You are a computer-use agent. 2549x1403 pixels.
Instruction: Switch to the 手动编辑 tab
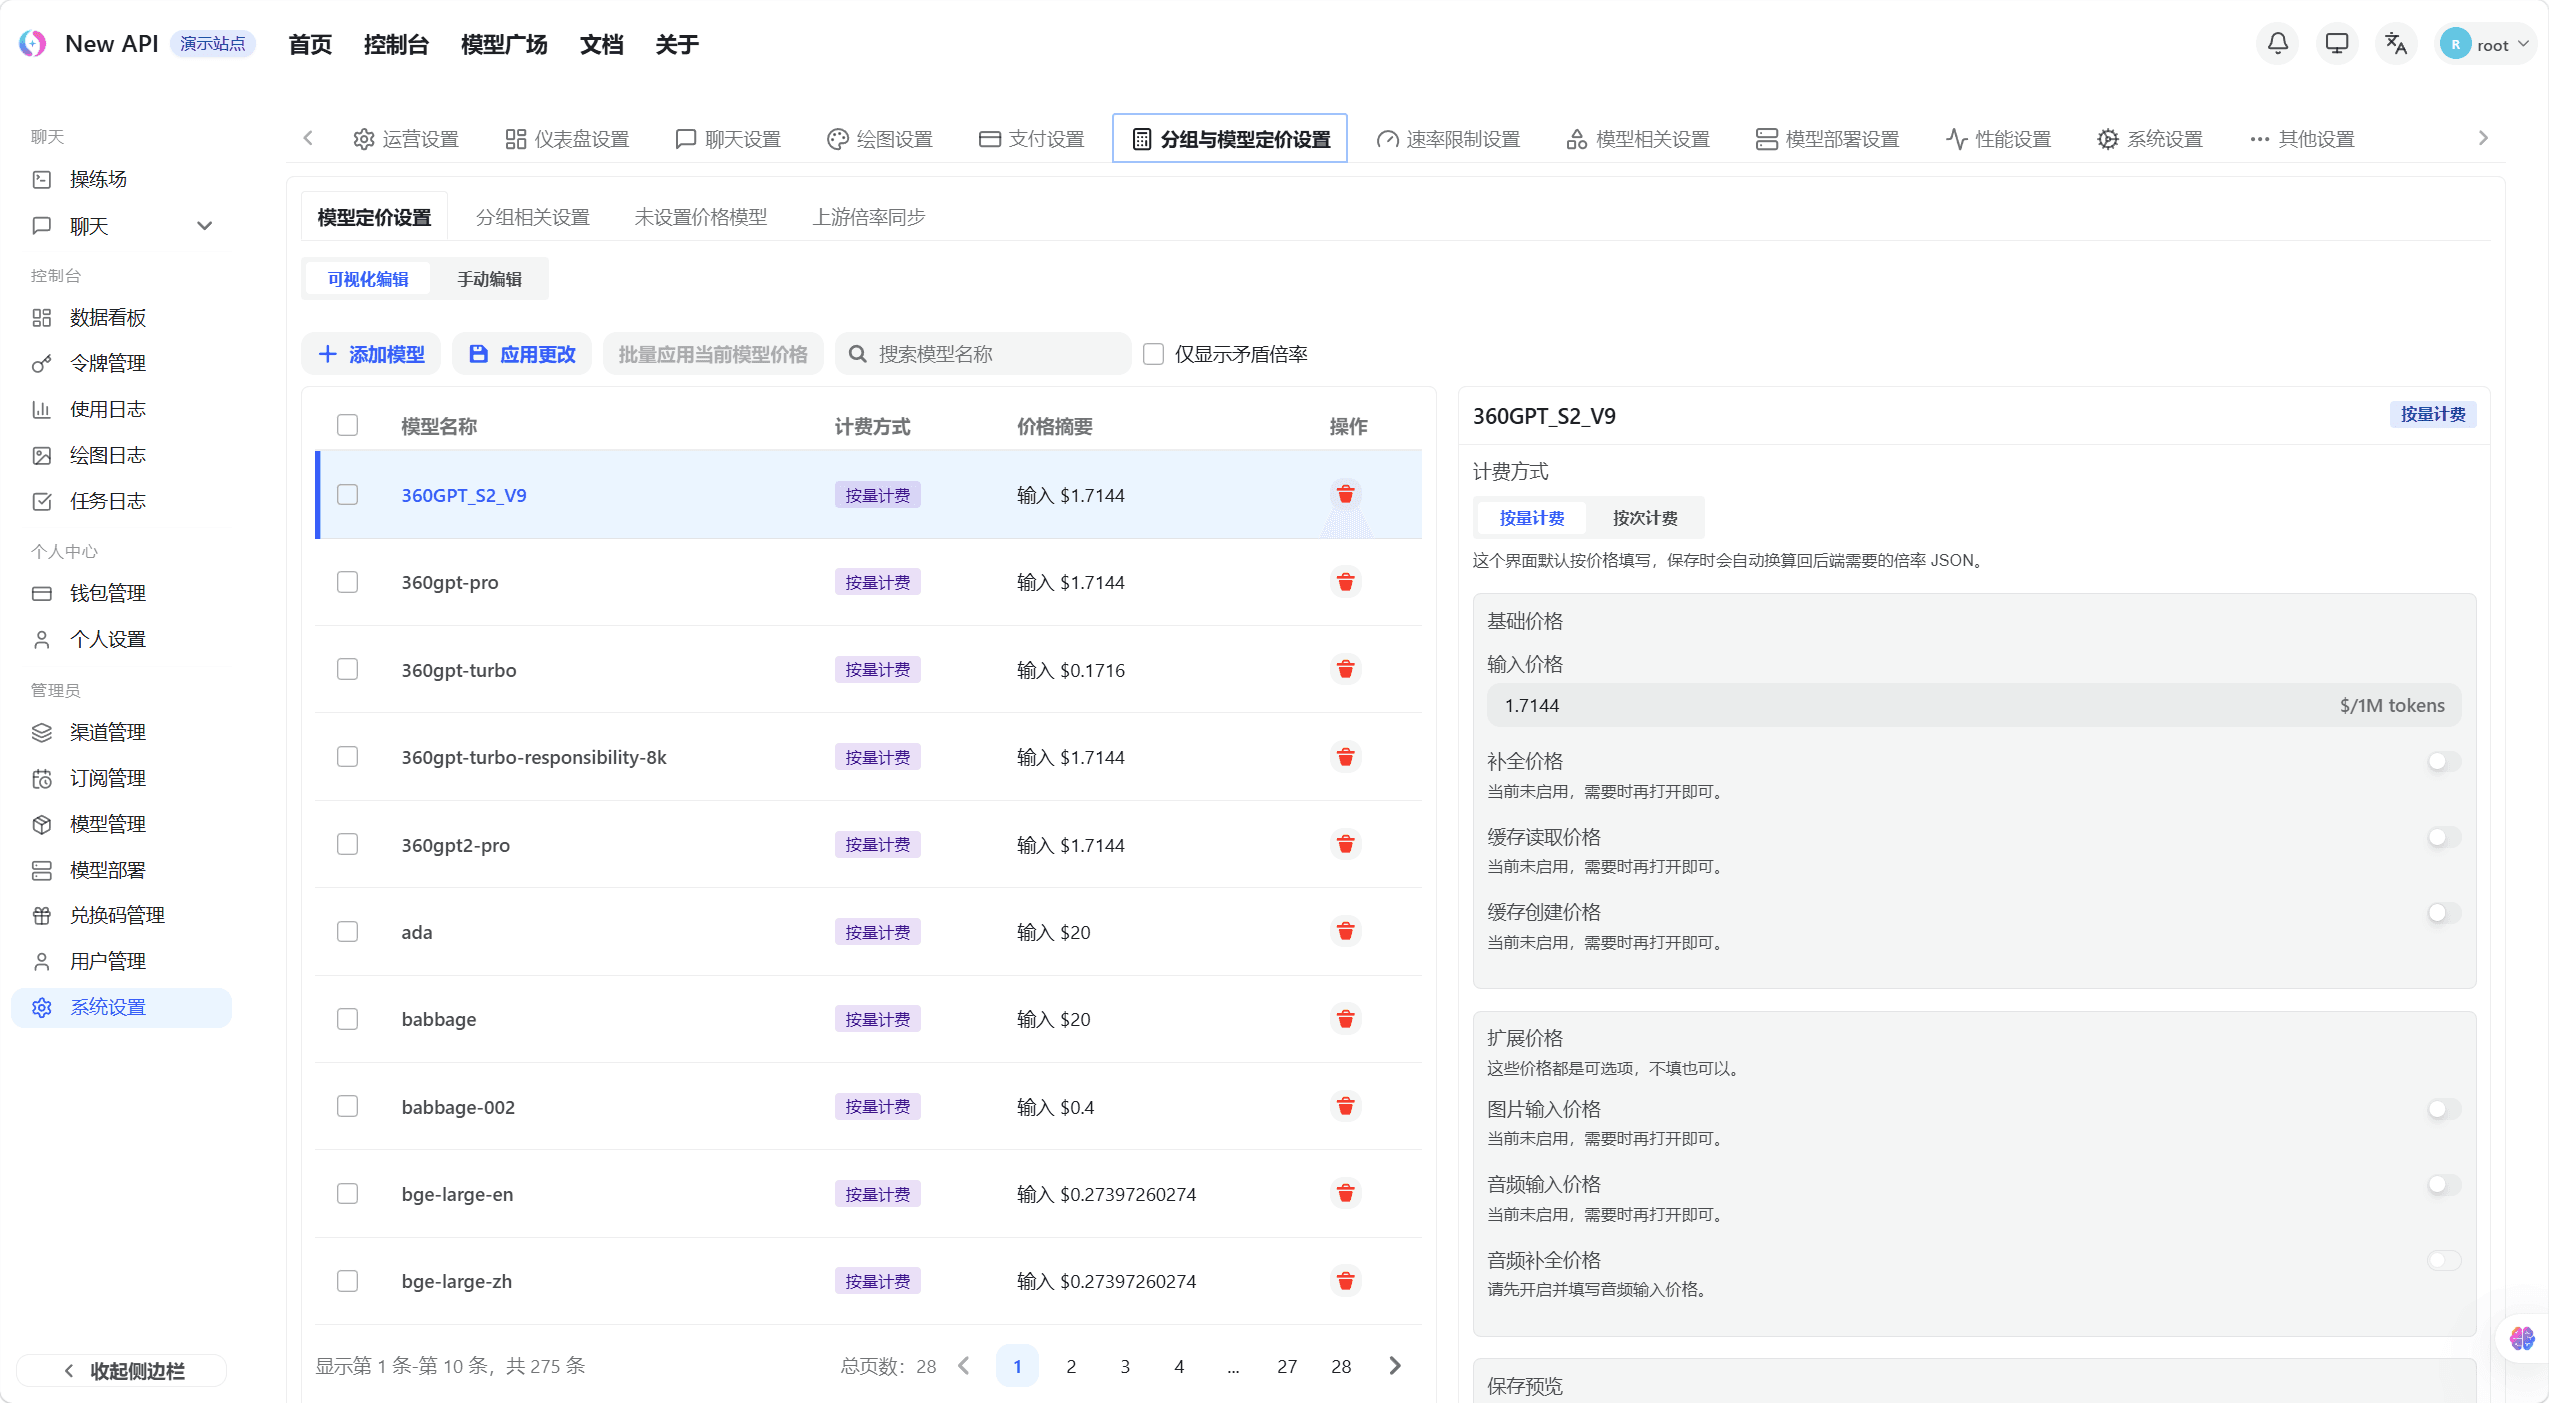(x=488, y=279)
